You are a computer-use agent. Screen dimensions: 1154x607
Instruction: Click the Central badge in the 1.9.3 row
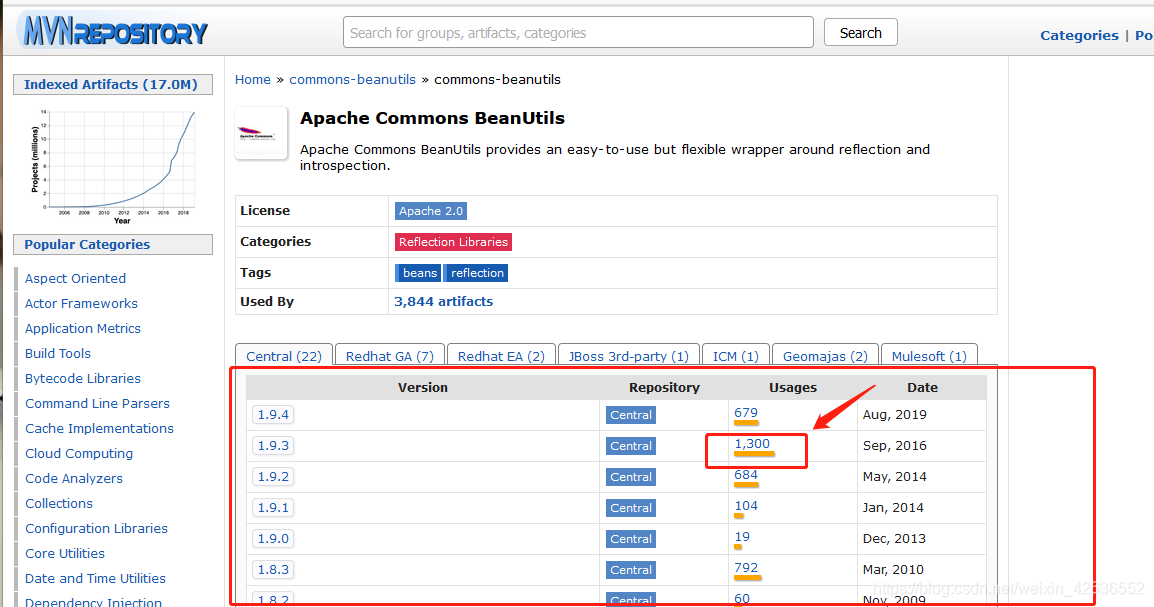coord(631,446)
